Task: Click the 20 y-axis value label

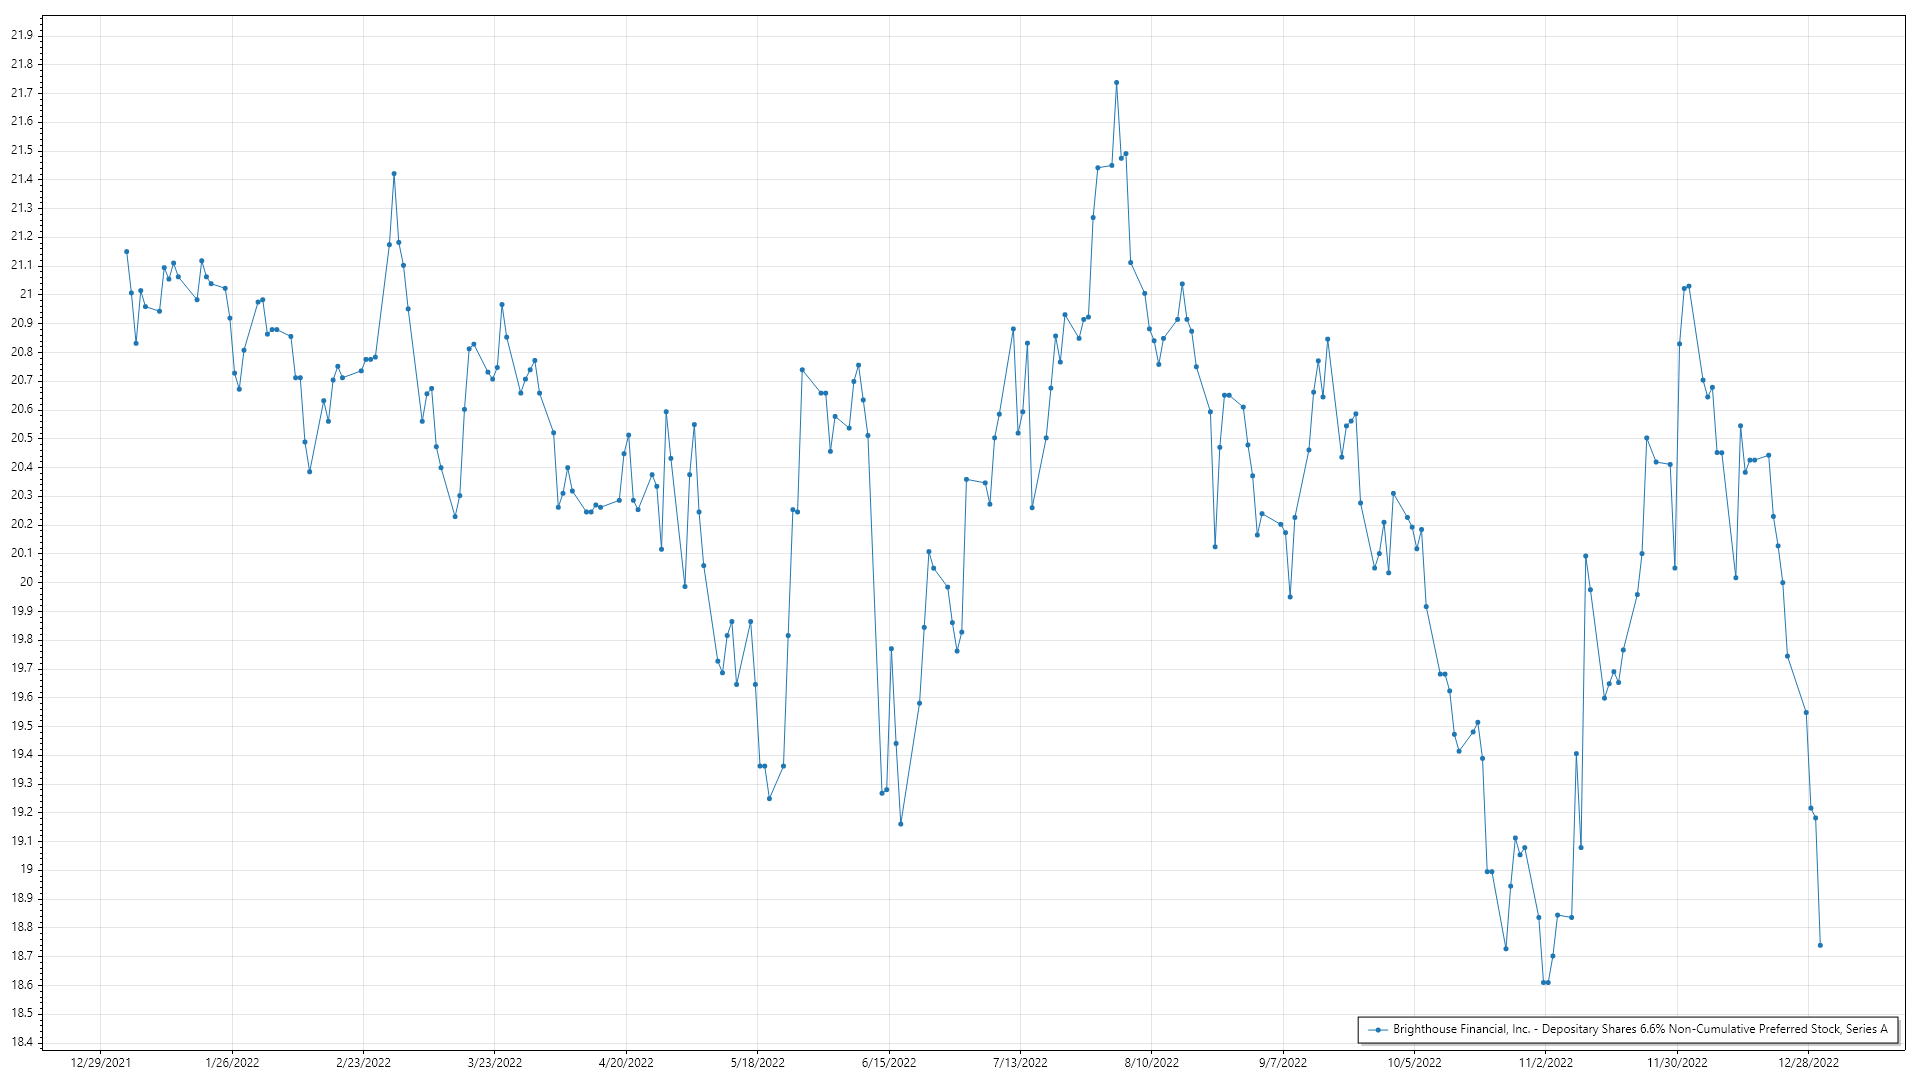Action: [x=26, y=582]
